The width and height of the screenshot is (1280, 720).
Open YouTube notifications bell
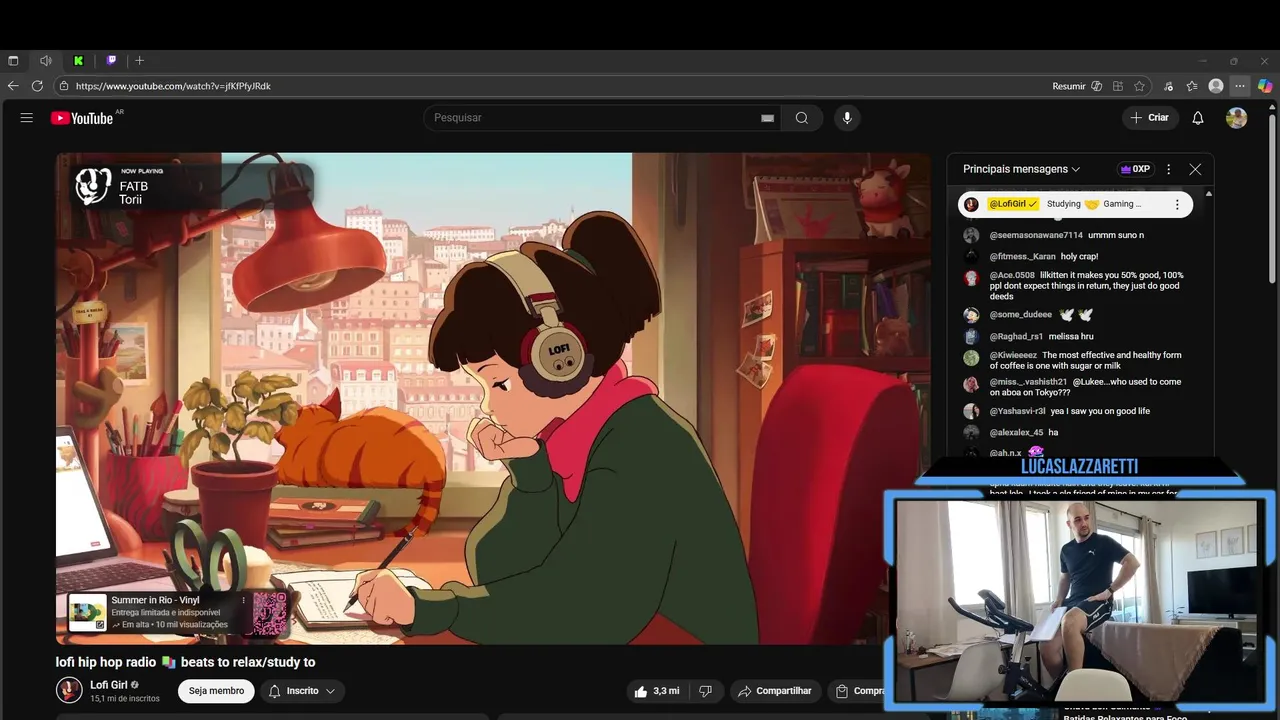click(x=1198, y=118)
